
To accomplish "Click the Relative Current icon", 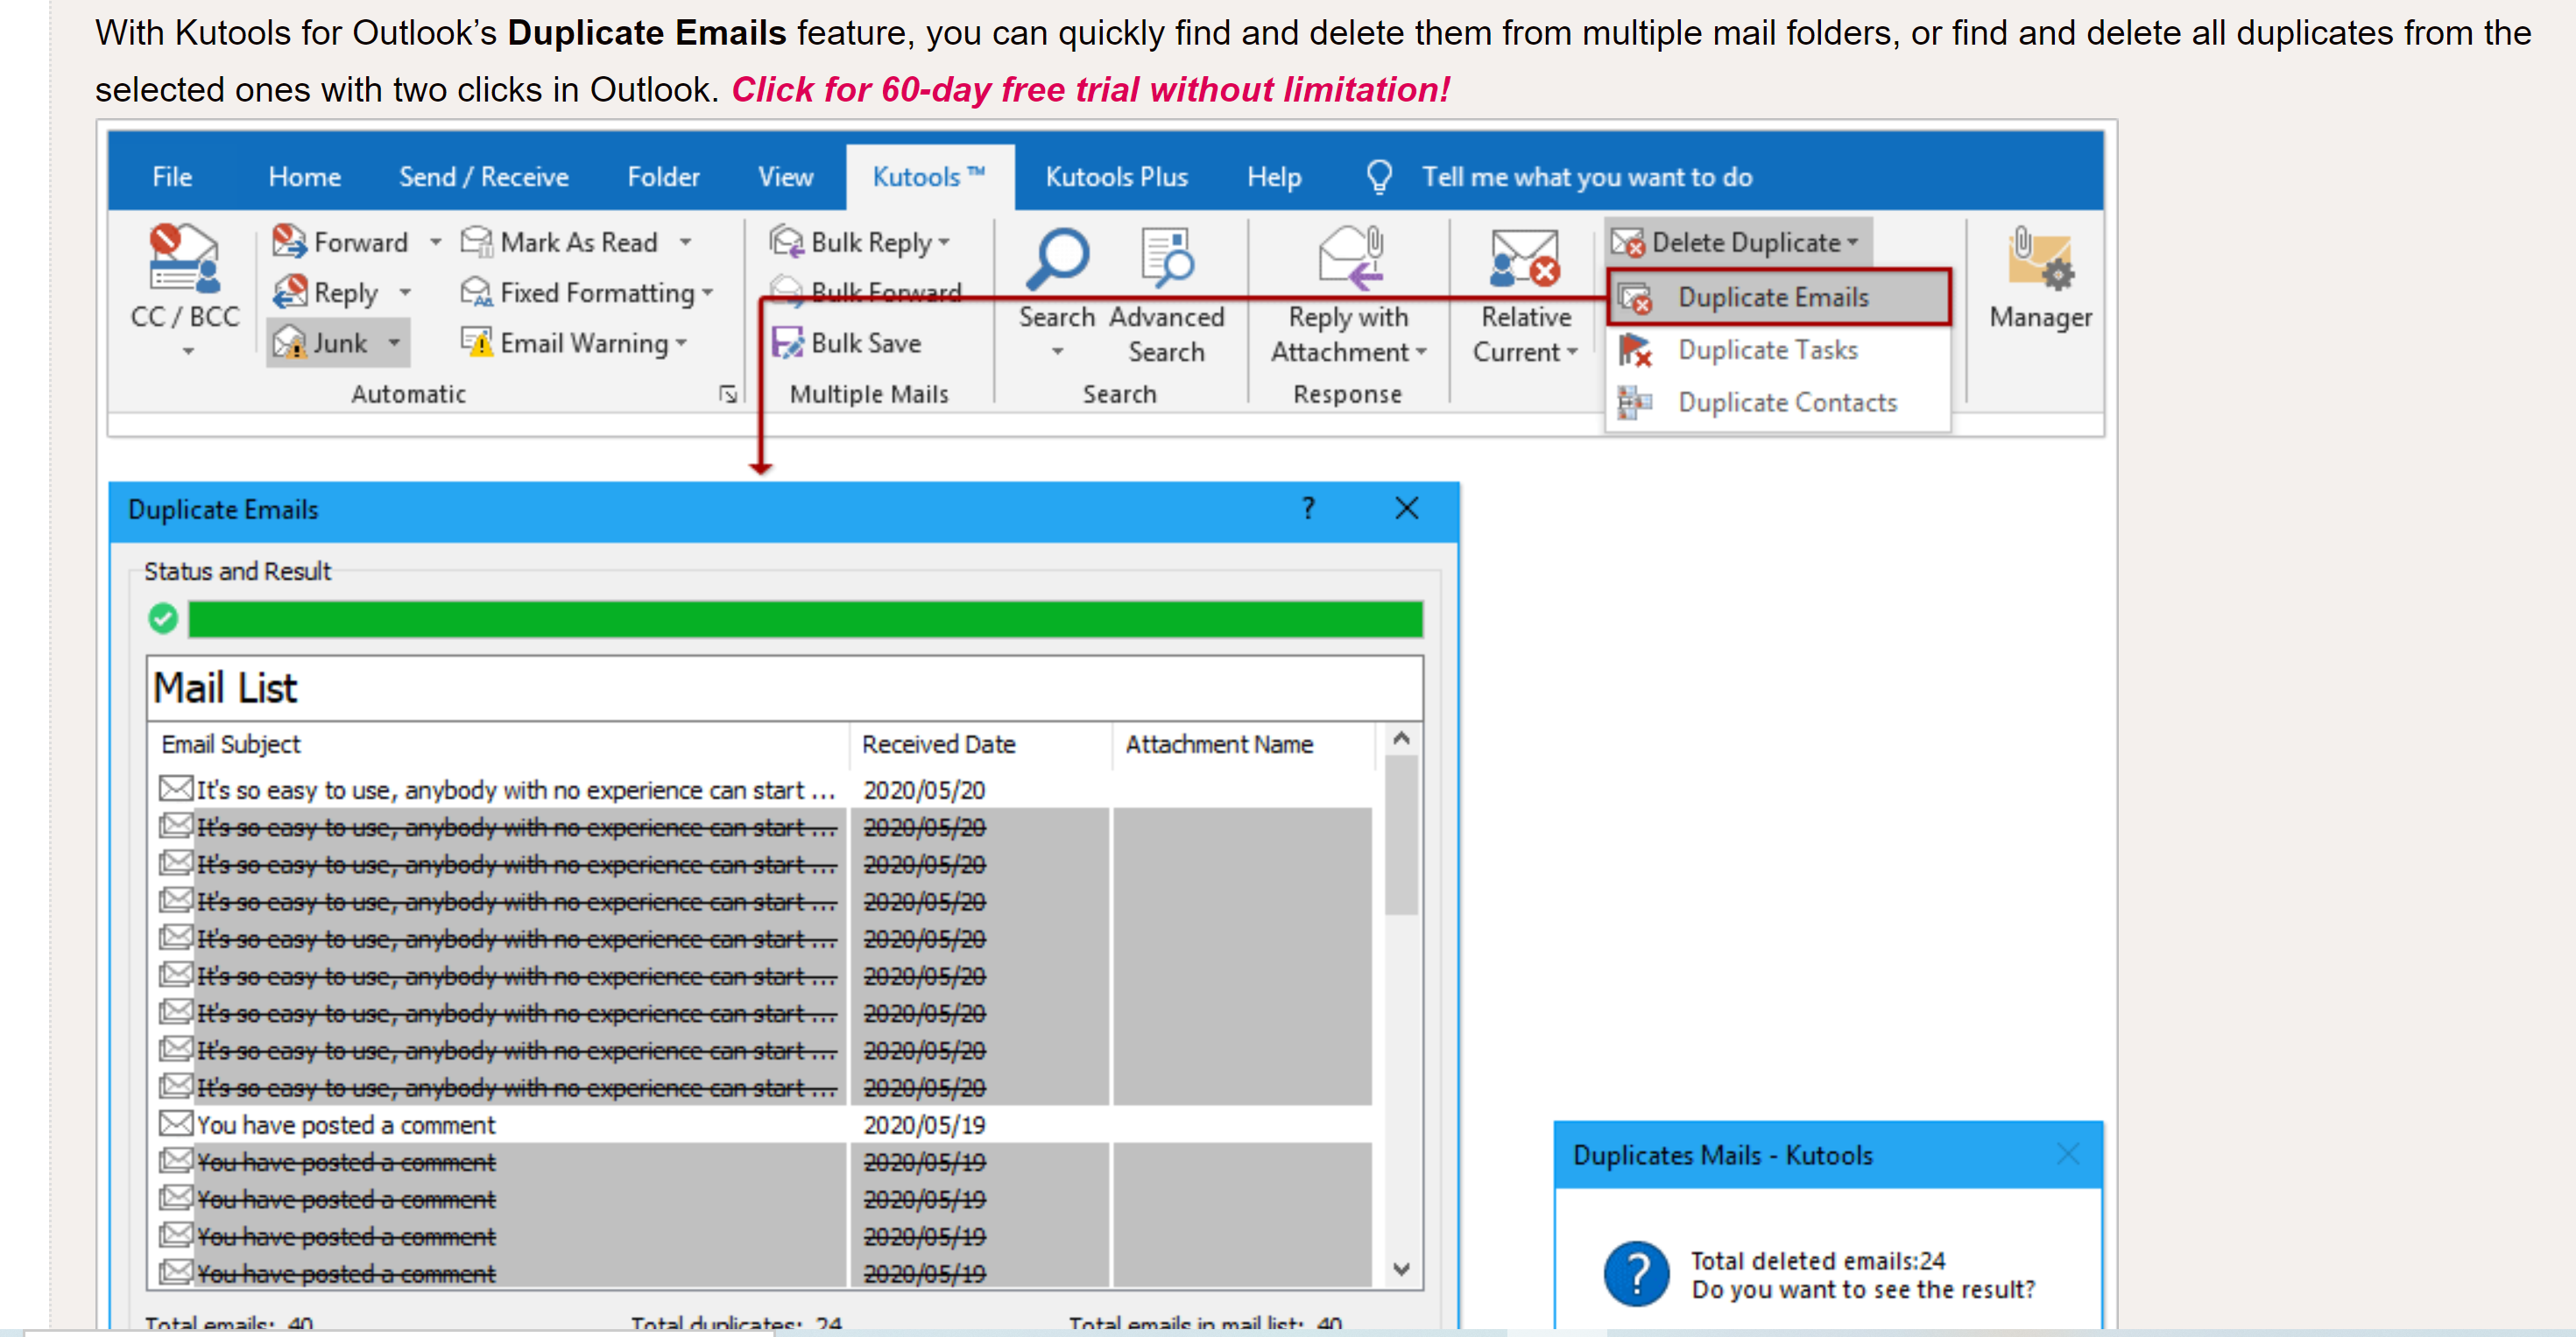I will pos(1524,258).
